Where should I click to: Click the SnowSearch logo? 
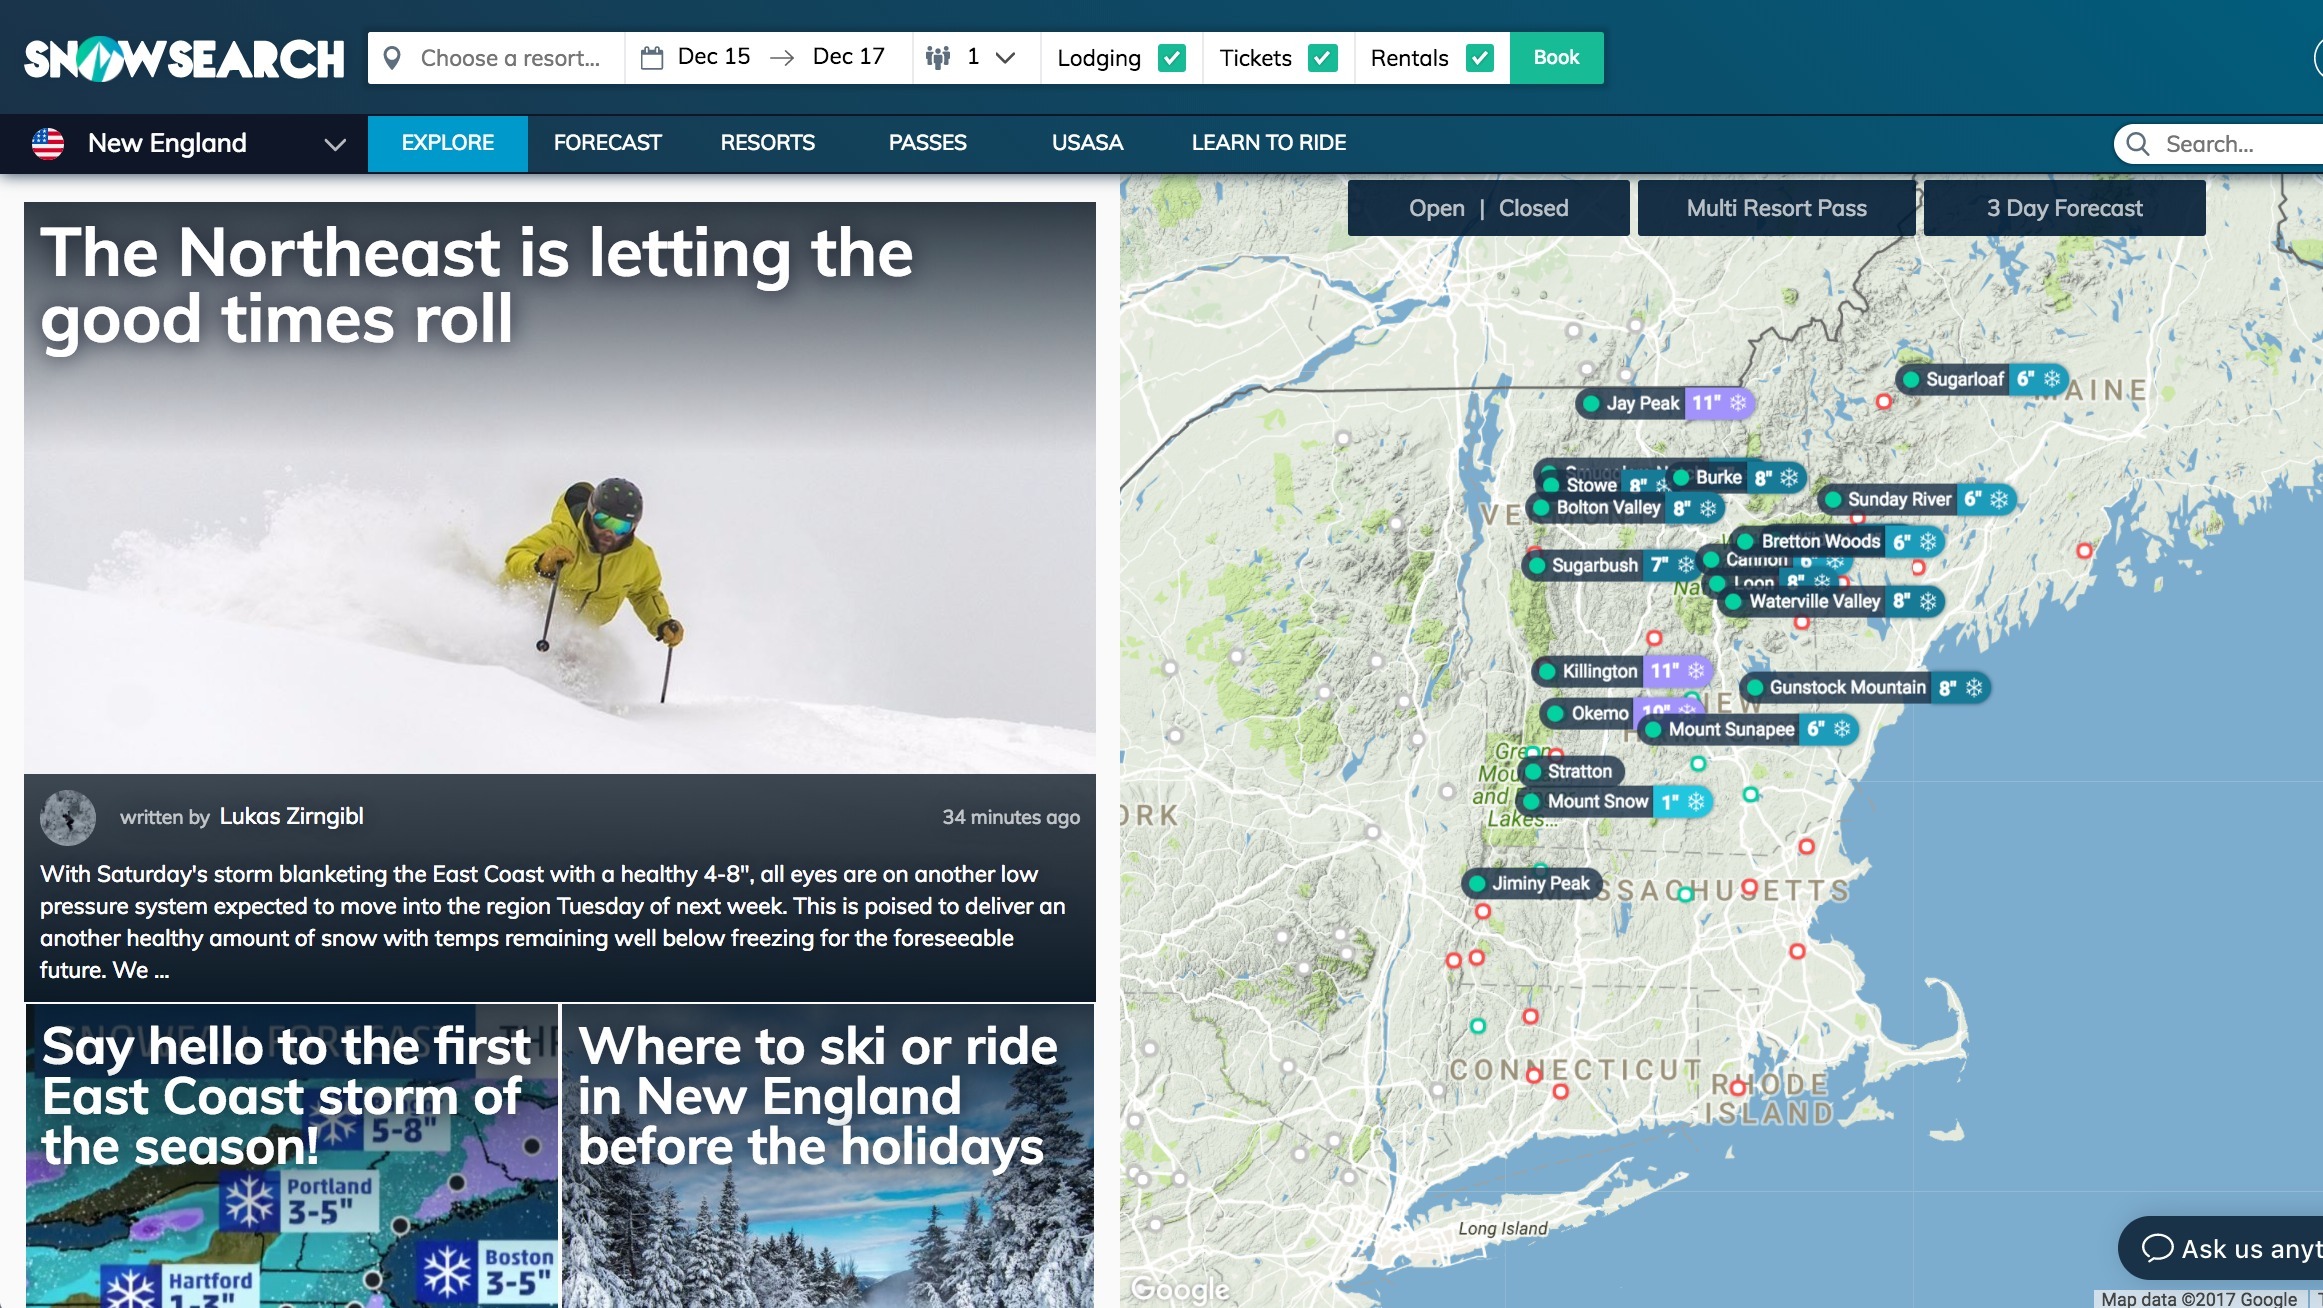pyautogui.click(x=184, y=59)
